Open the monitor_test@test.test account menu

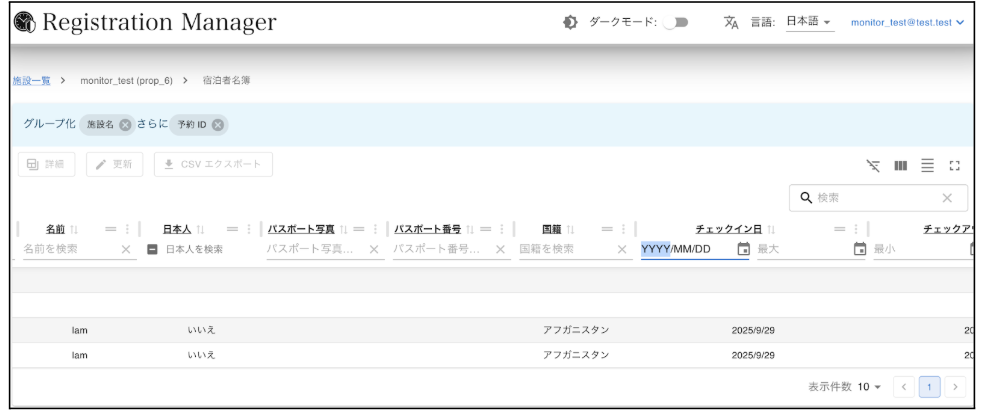(907, 23)
